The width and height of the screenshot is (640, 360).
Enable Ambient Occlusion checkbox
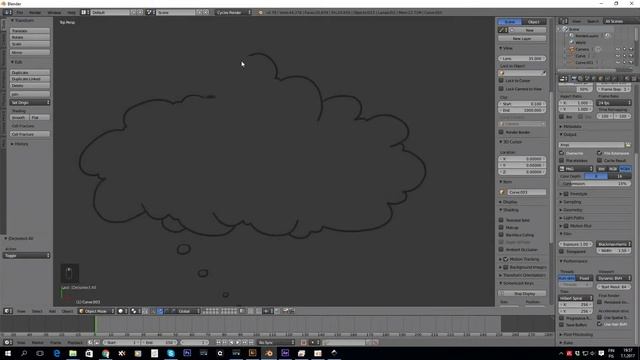[x=501, y=249]
